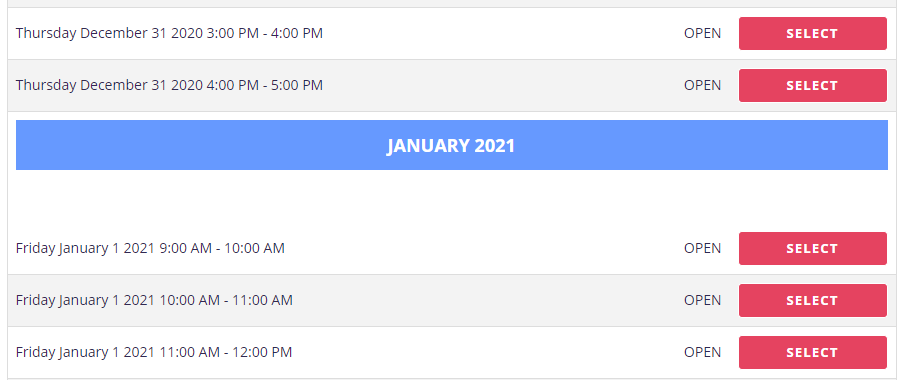Image resolution: width=905 pixels, height=380 pixels.
Task: Click the partially visible gray row at top
Action: tap(451, 3)
